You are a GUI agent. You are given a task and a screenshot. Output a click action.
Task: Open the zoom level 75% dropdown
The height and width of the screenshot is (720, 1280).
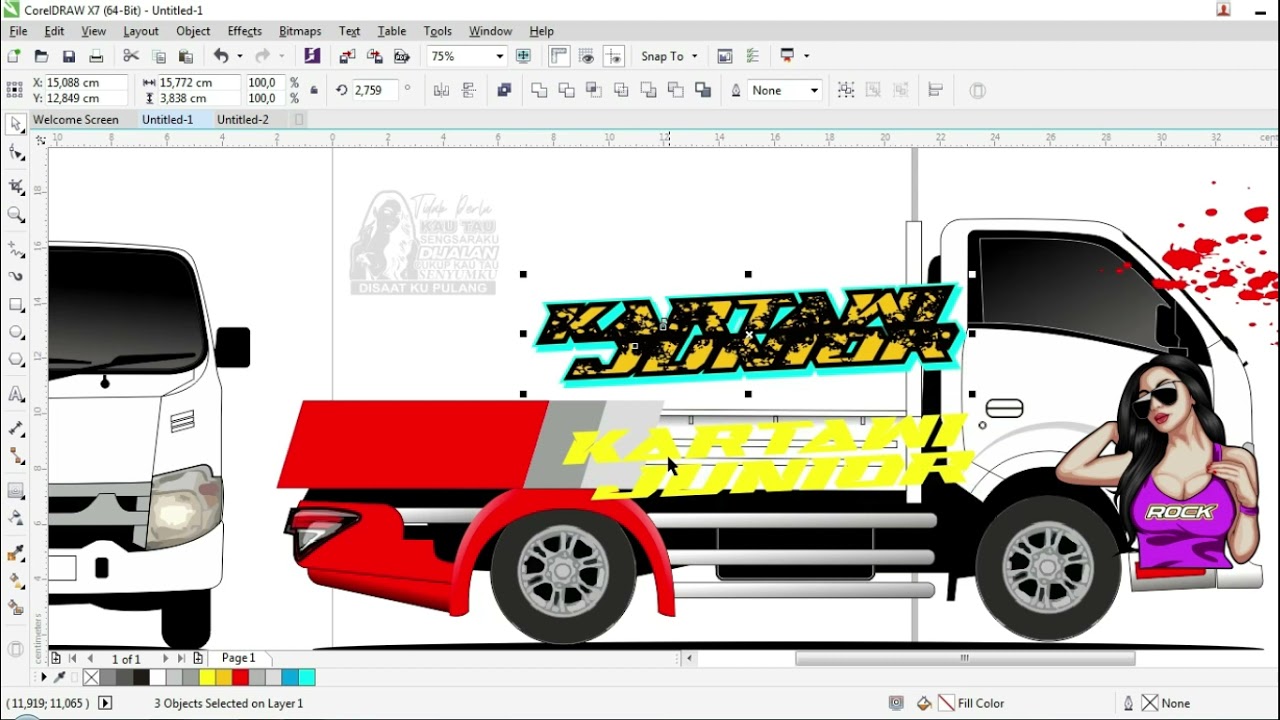(x=500, y=57)
